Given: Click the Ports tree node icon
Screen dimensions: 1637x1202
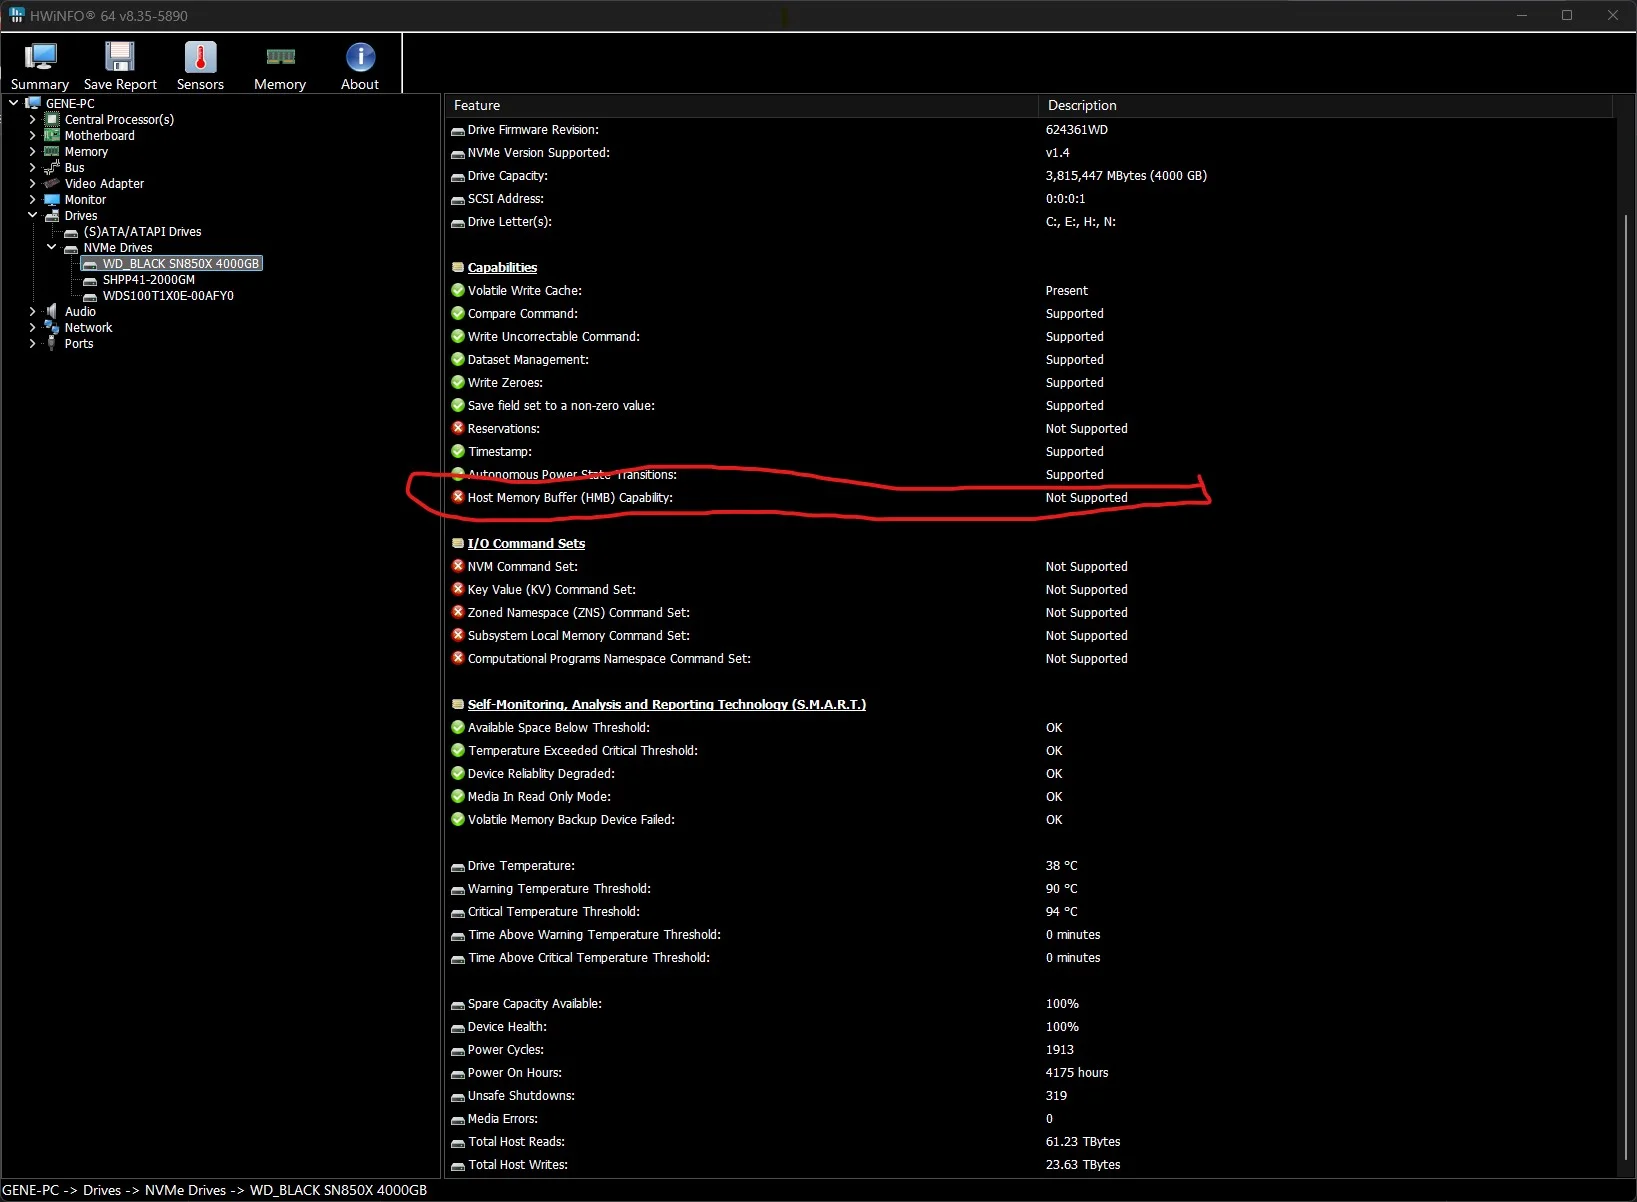Looking at the screenshot, I should point(52,343).
